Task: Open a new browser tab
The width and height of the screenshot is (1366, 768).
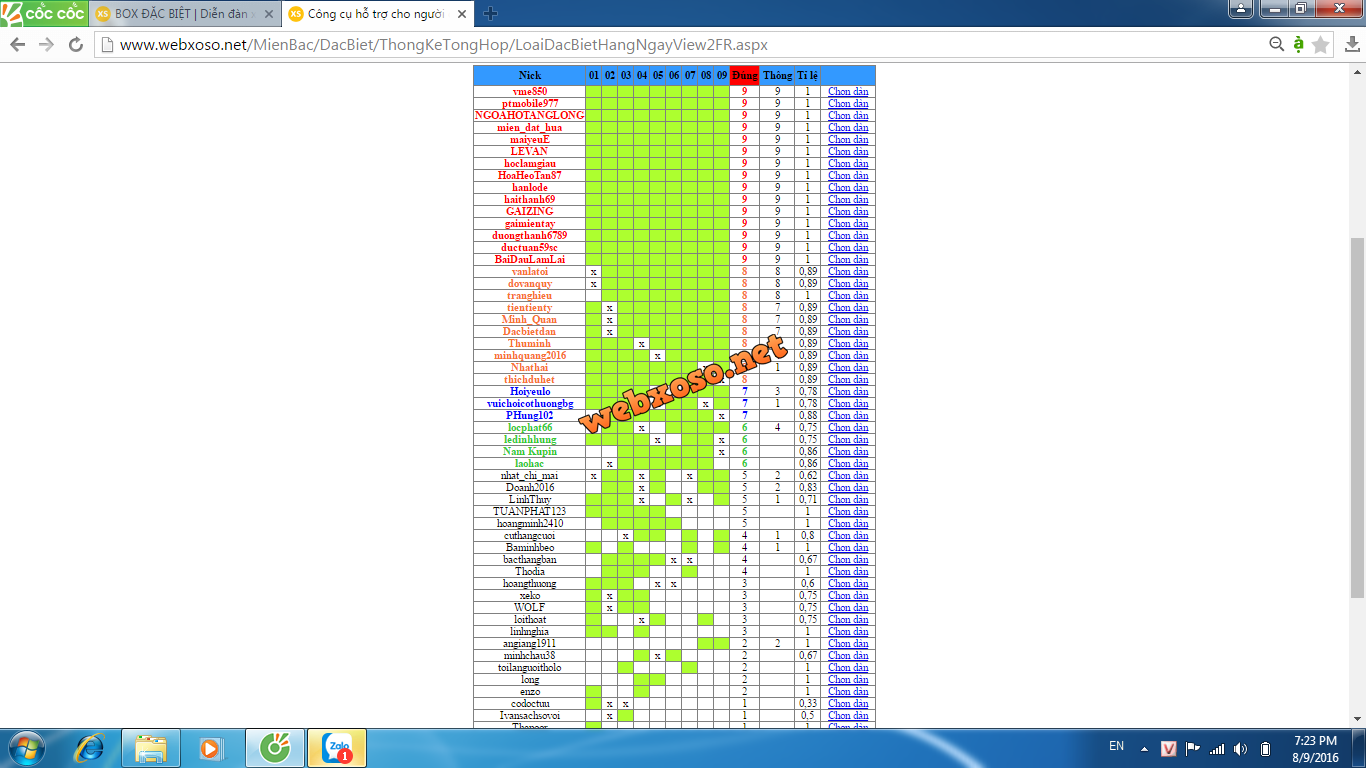Action: coord(490,14)
